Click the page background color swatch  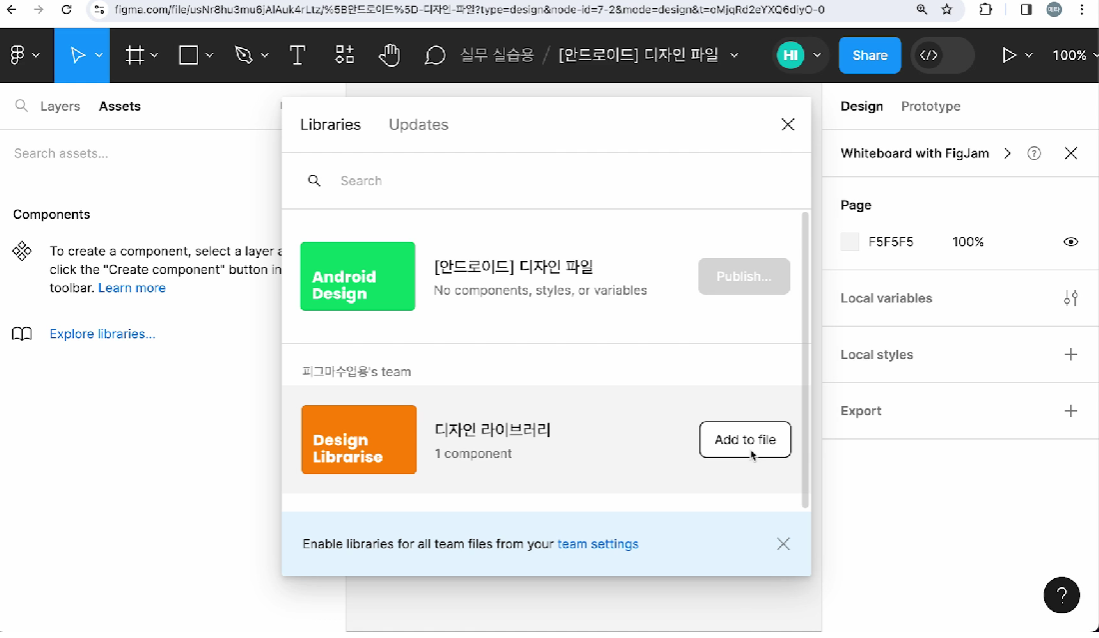pos(849,242)
